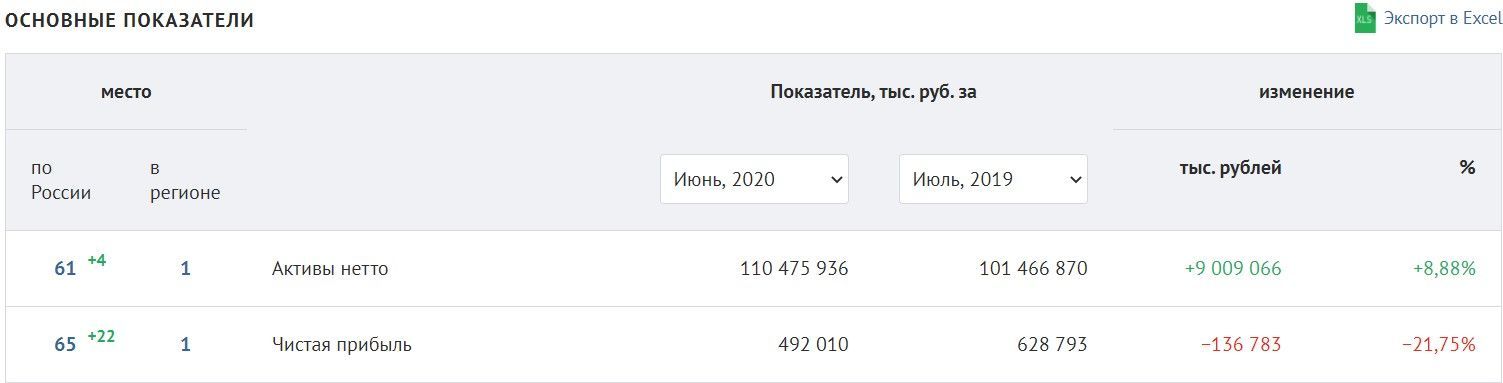Click the +22 rank change indicator
Viewport: 1503px width, 383px height.
pos(101,336)
